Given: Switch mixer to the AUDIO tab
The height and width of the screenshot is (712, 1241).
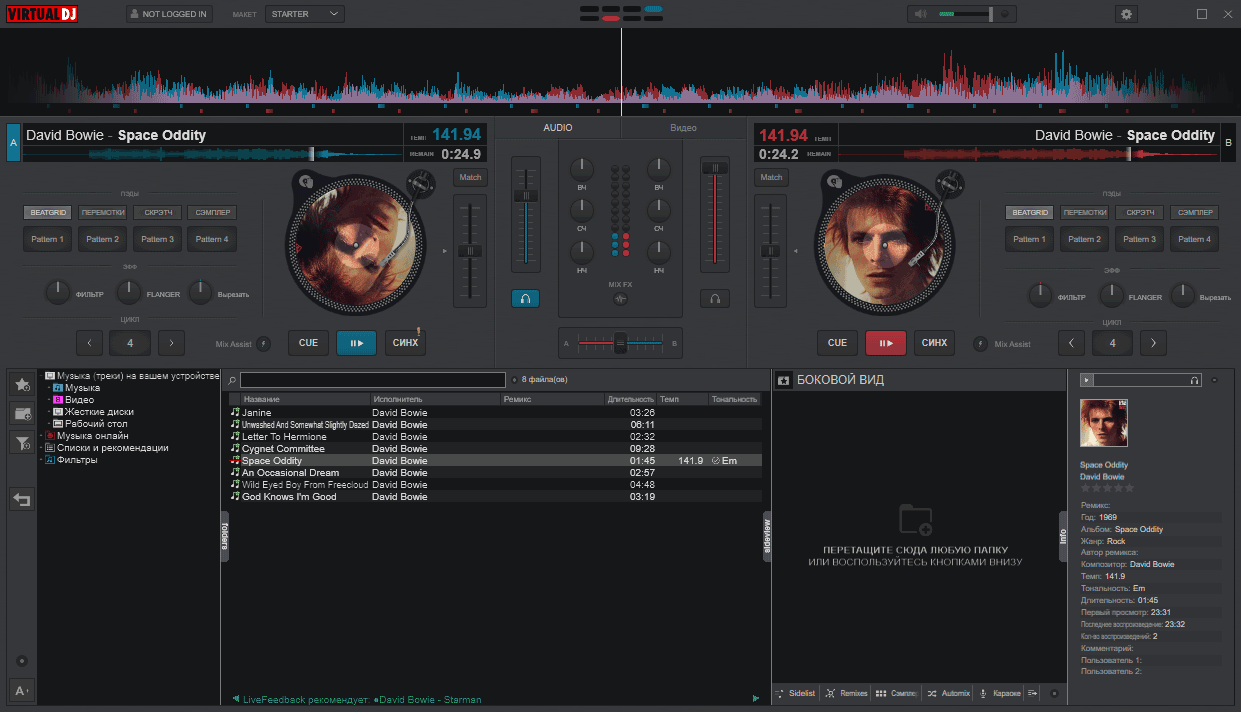Looking at the screenshot, I should [x=558, y=128].
